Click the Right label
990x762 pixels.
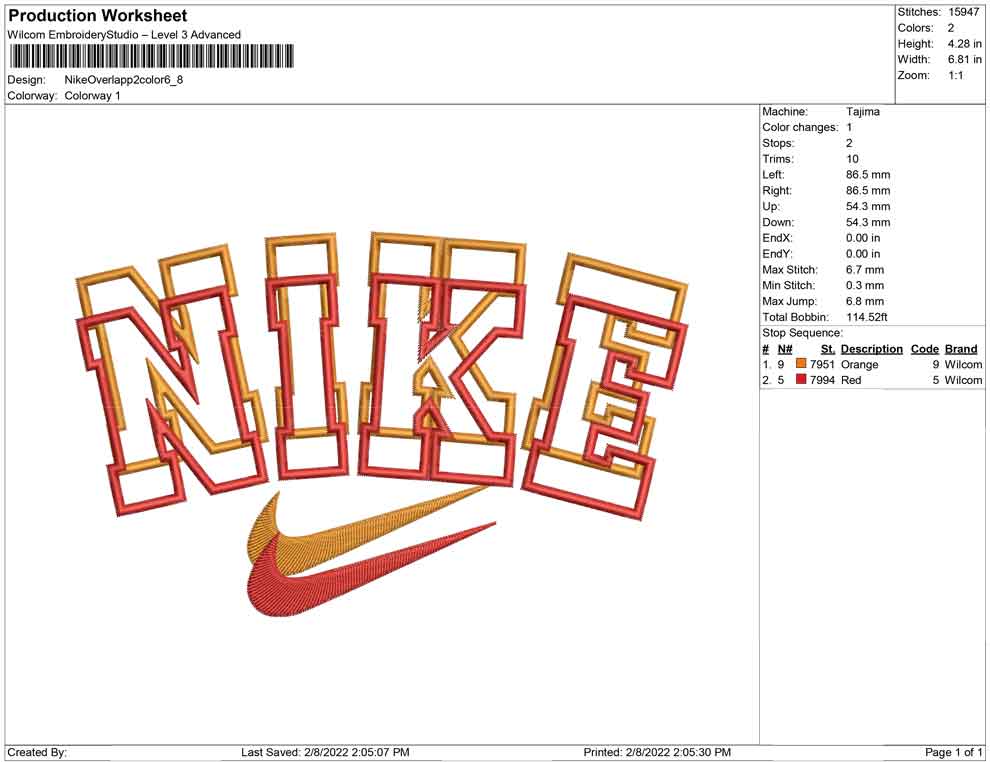pos(777,191)
